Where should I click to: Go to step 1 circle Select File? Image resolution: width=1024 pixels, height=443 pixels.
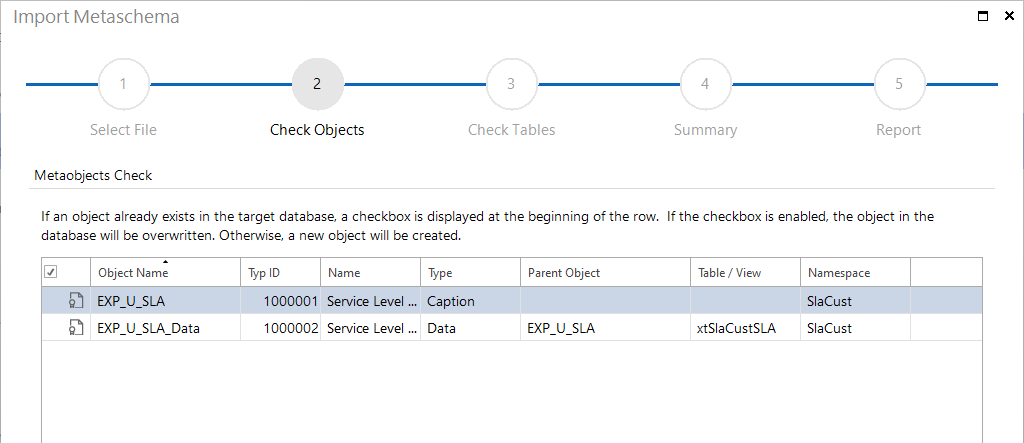coord(123,84)
